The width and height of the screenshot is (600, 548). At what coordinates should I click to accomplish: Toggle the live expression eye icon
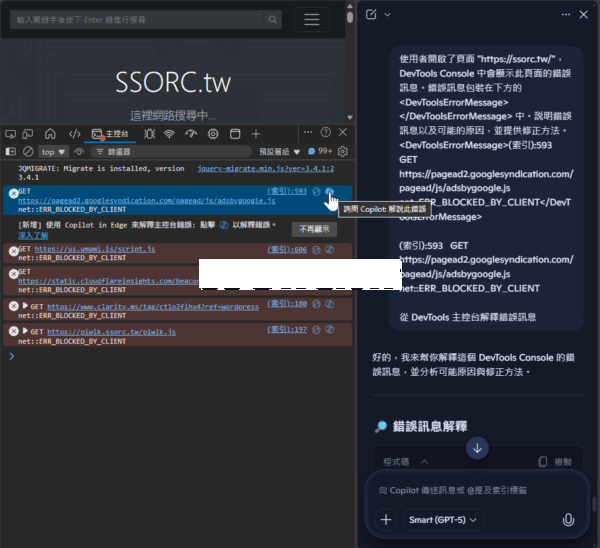(x=79, y=152)
